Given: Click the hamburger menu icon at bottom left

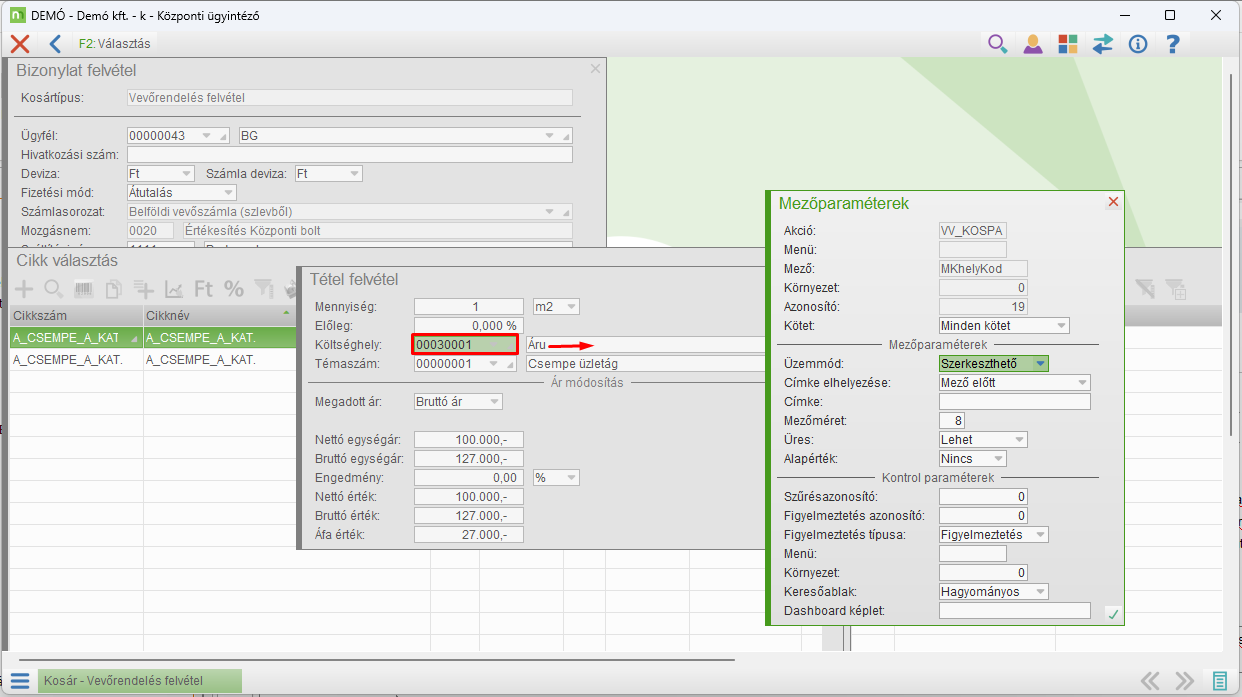Looking at the screenshot, I should pos(20,681).
